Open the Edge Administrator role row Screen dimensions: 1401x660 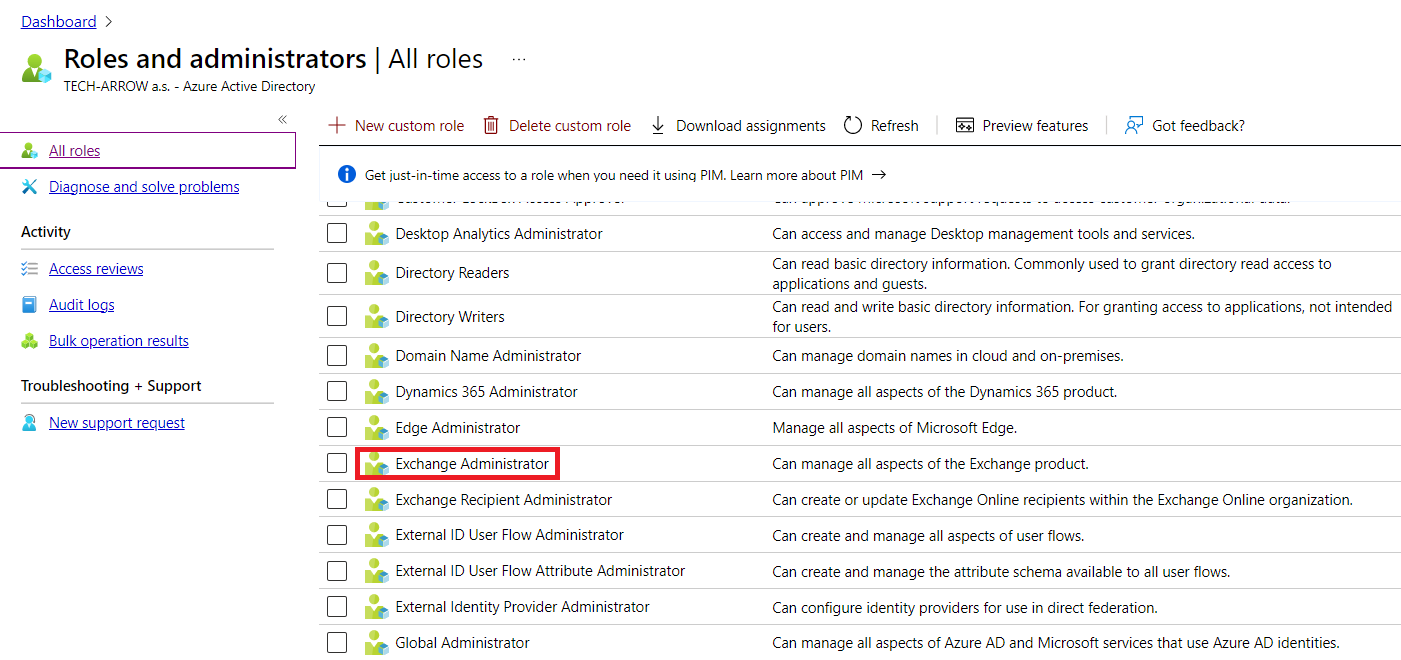pos(458,428)
